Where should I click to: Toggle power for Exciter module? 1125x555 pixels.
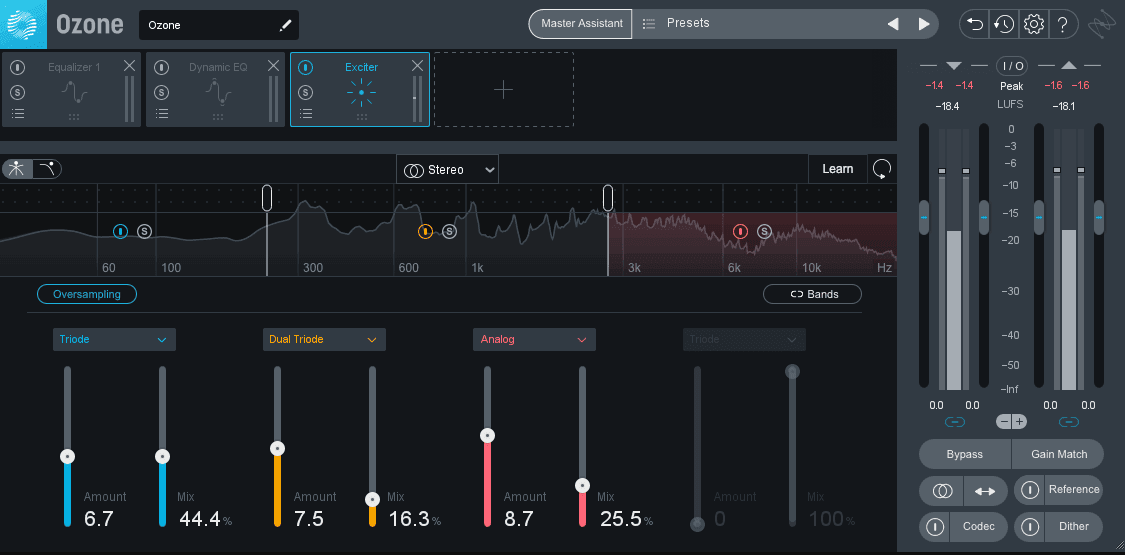click(x=306, y=67)
